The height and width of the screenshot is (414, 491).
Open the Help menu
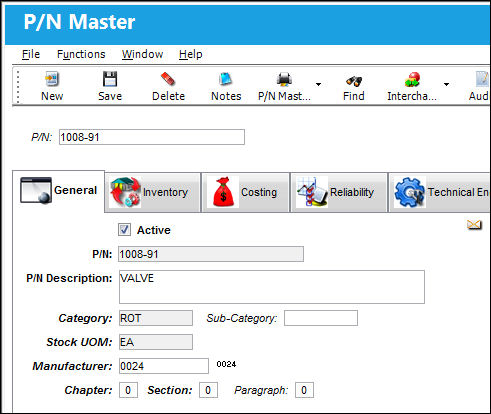pyautogui.click(x=191, y=54)
